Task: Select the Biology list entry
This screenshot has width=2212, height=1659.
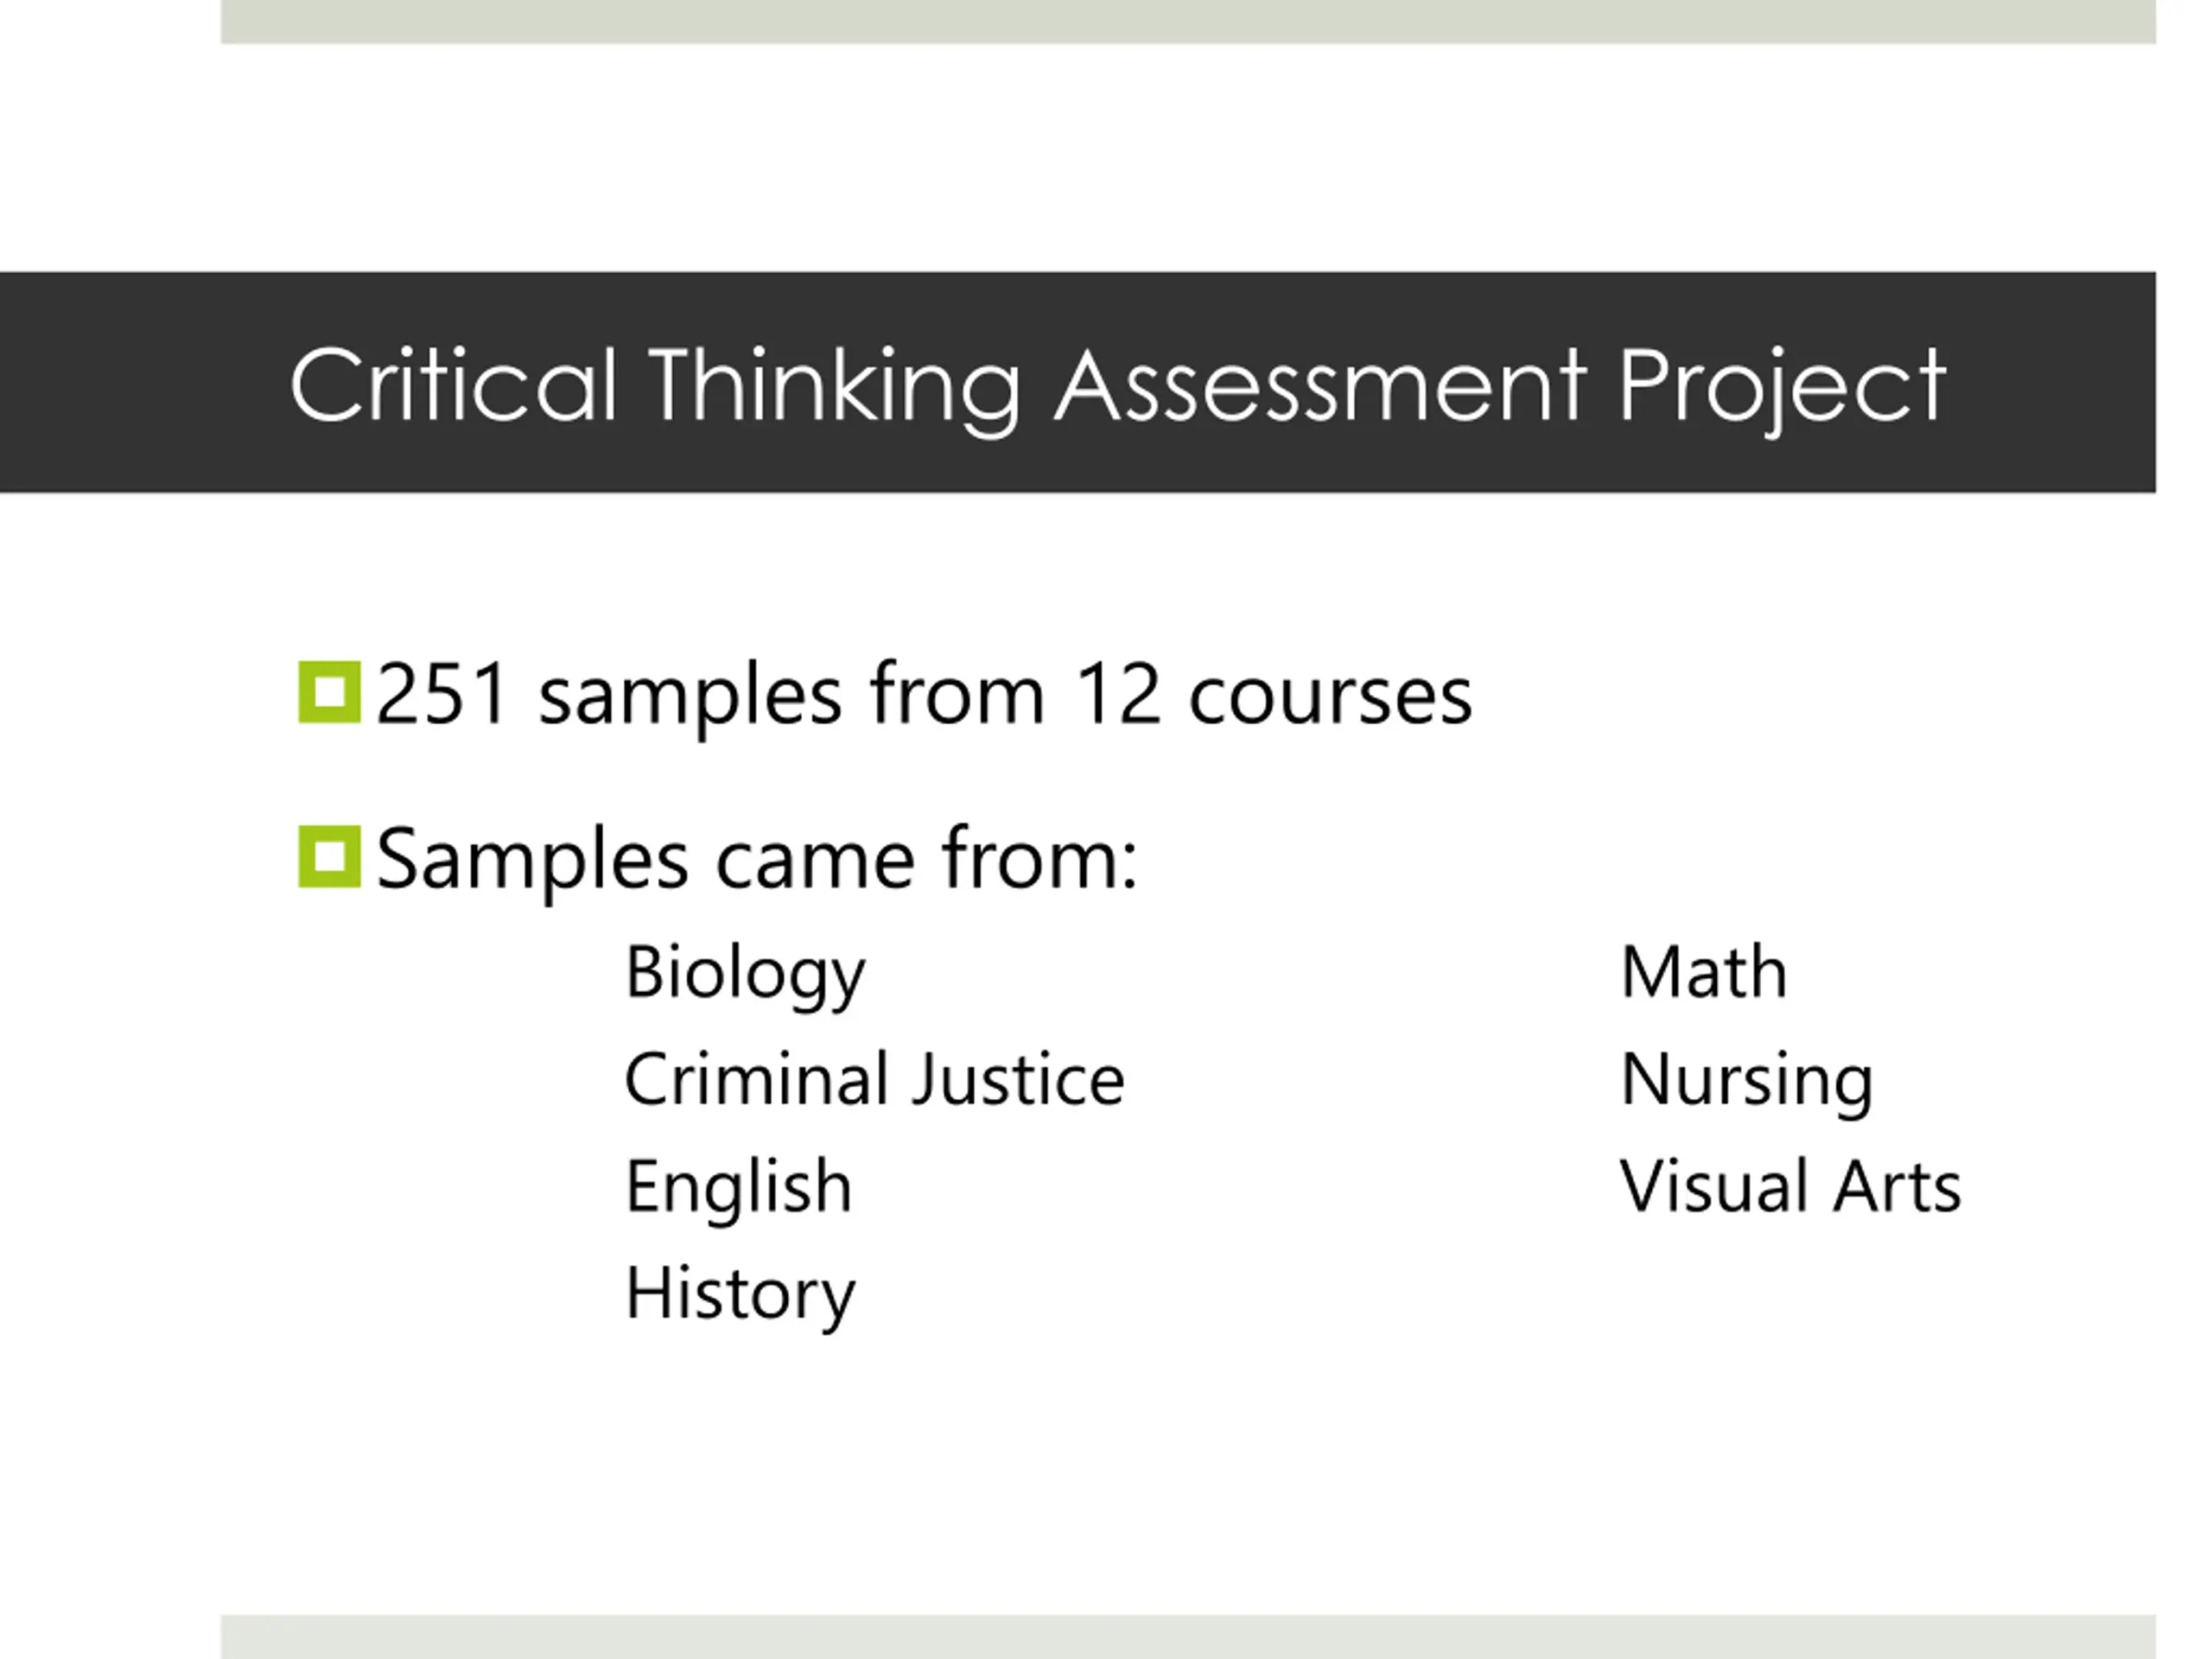Action: 745,973
